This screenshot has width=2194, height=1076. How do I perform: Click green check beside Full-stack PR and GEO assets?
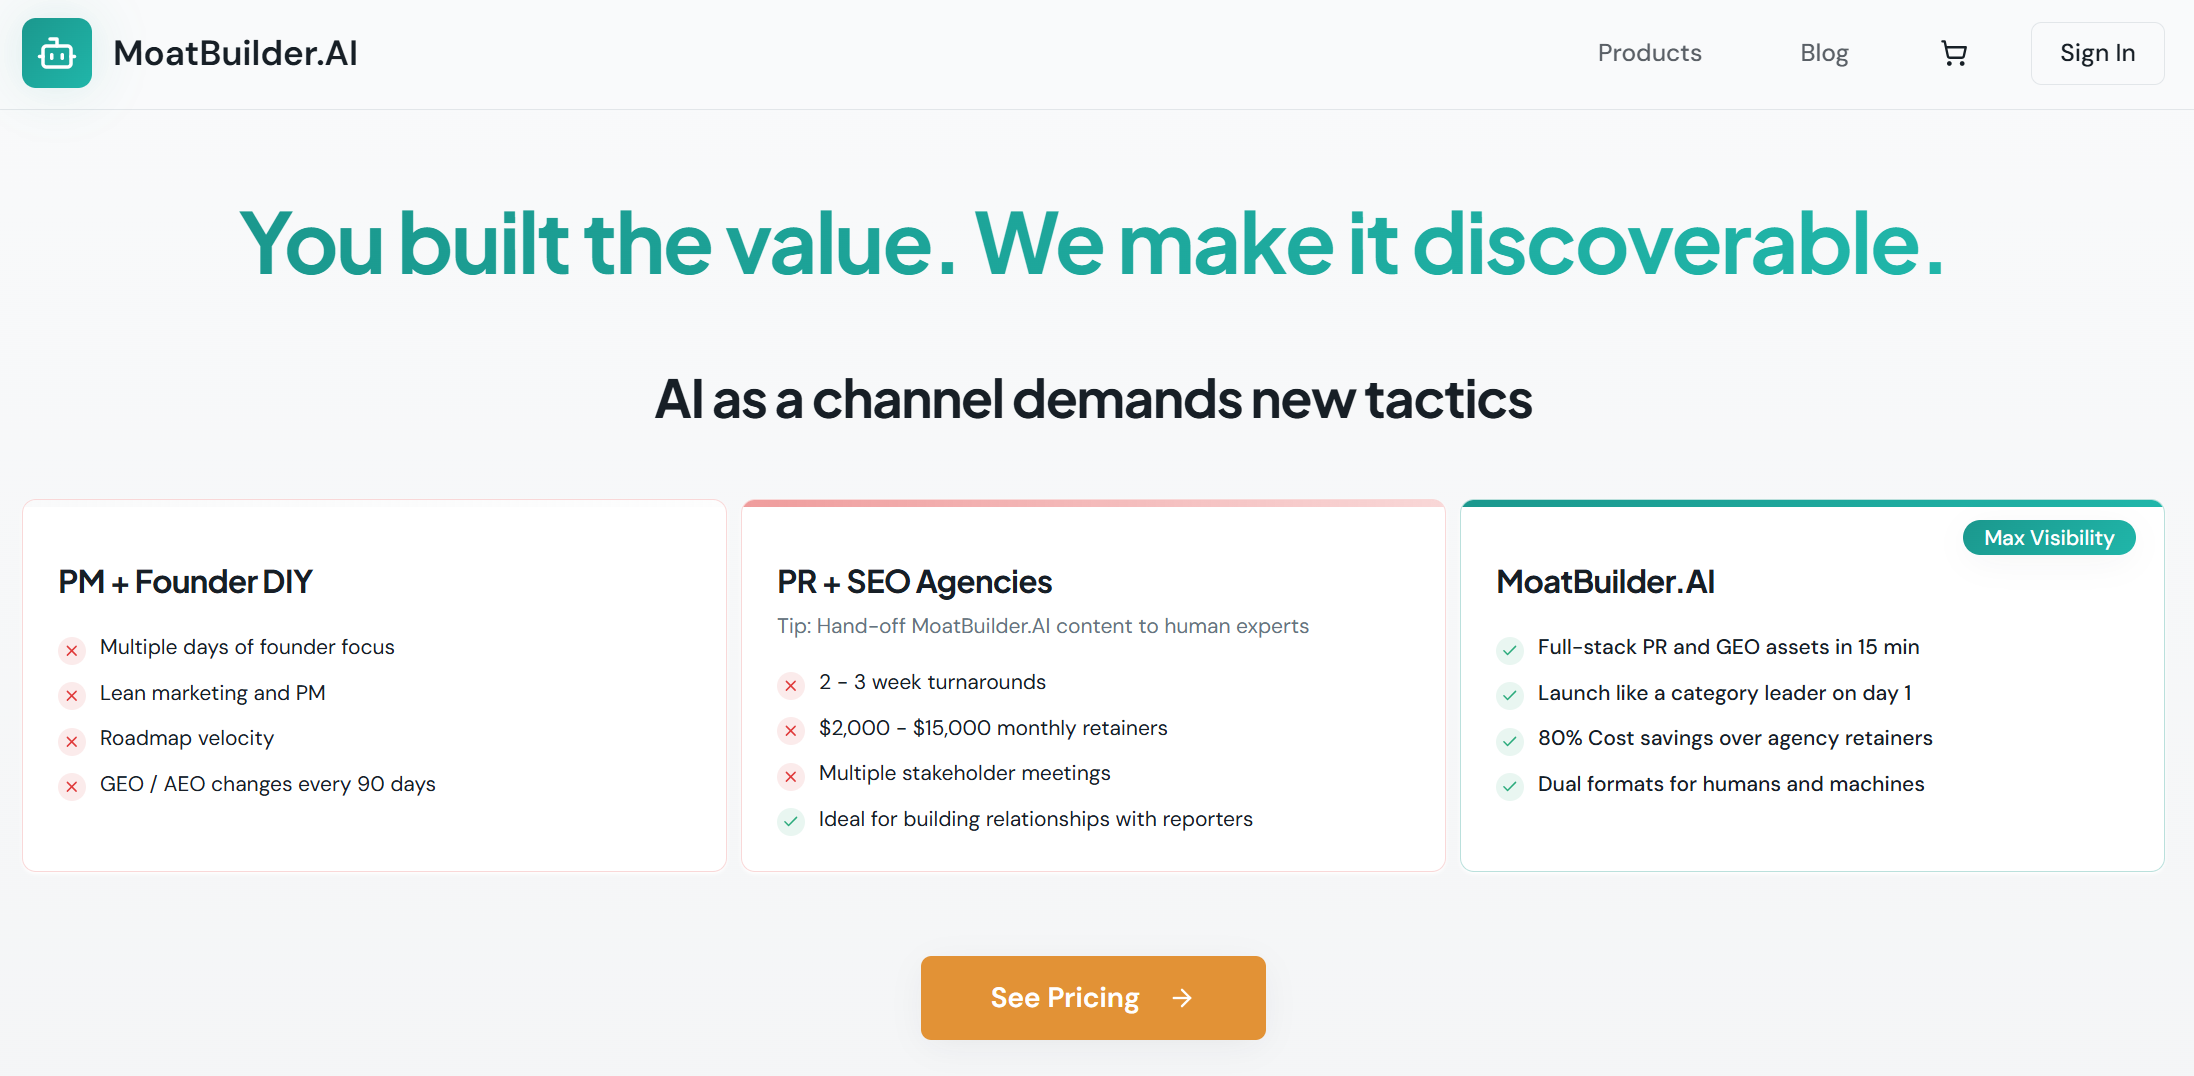tap(1510, 650)
